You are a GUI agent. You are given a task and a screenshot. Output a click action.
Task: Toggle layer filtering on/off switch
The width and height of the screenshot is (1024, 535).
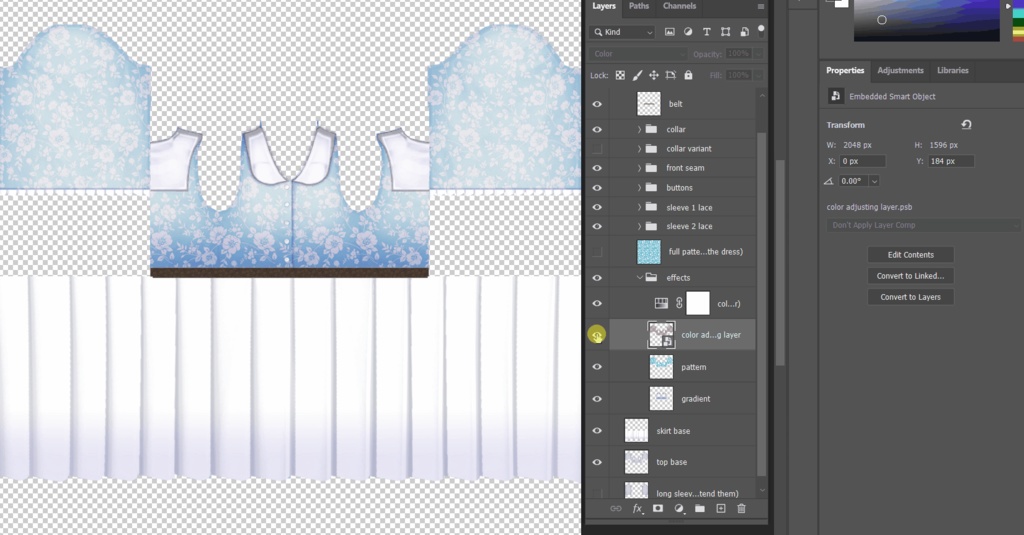[761, 29]
